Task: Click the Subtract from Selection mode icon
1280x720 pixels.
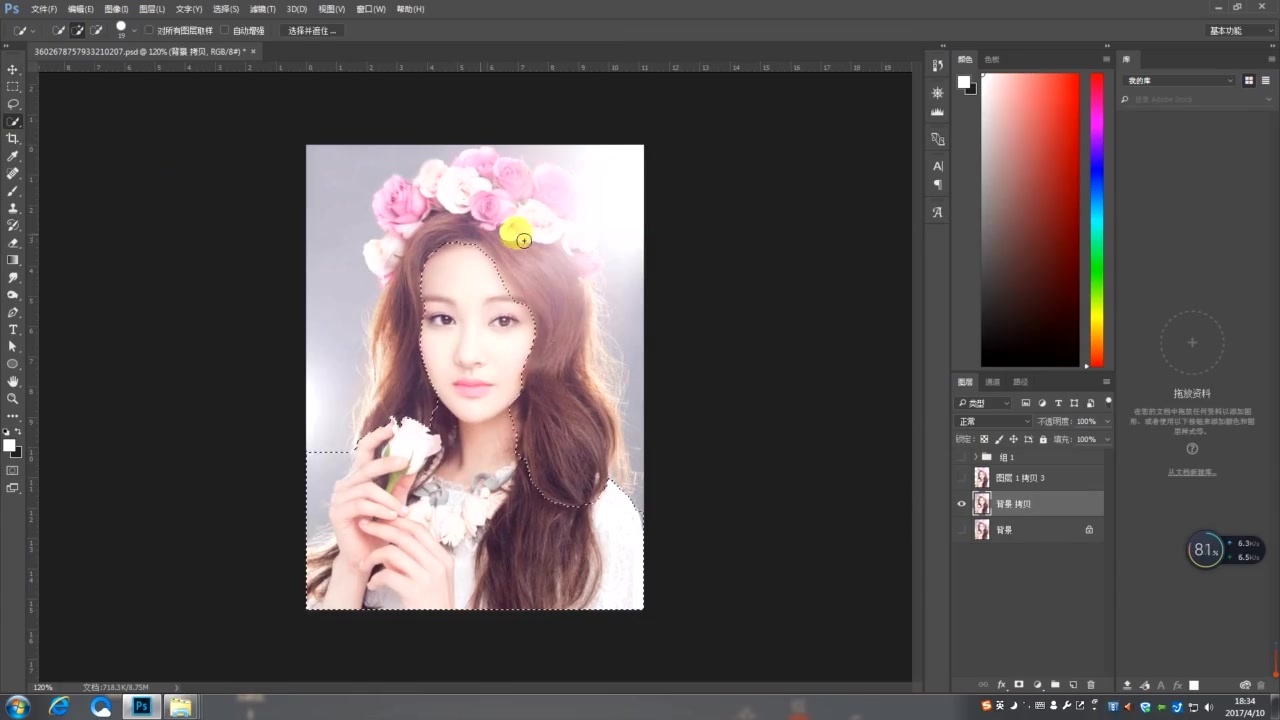Action: [x=96, y=30]
